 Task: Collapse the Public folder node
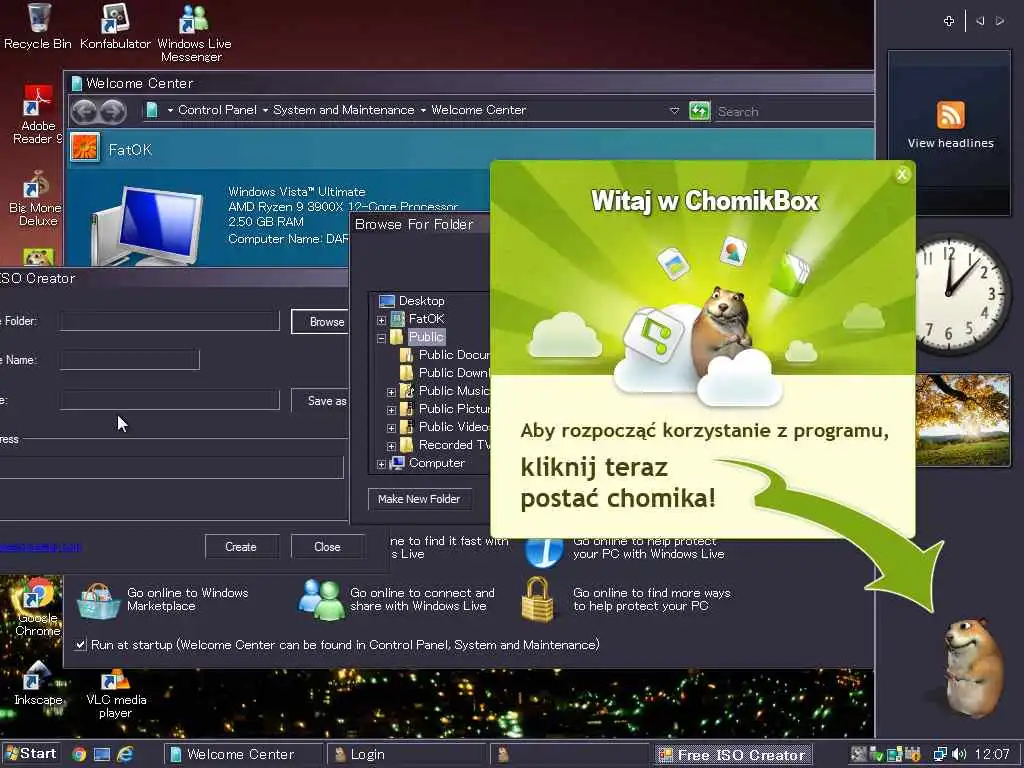point(381,338)
